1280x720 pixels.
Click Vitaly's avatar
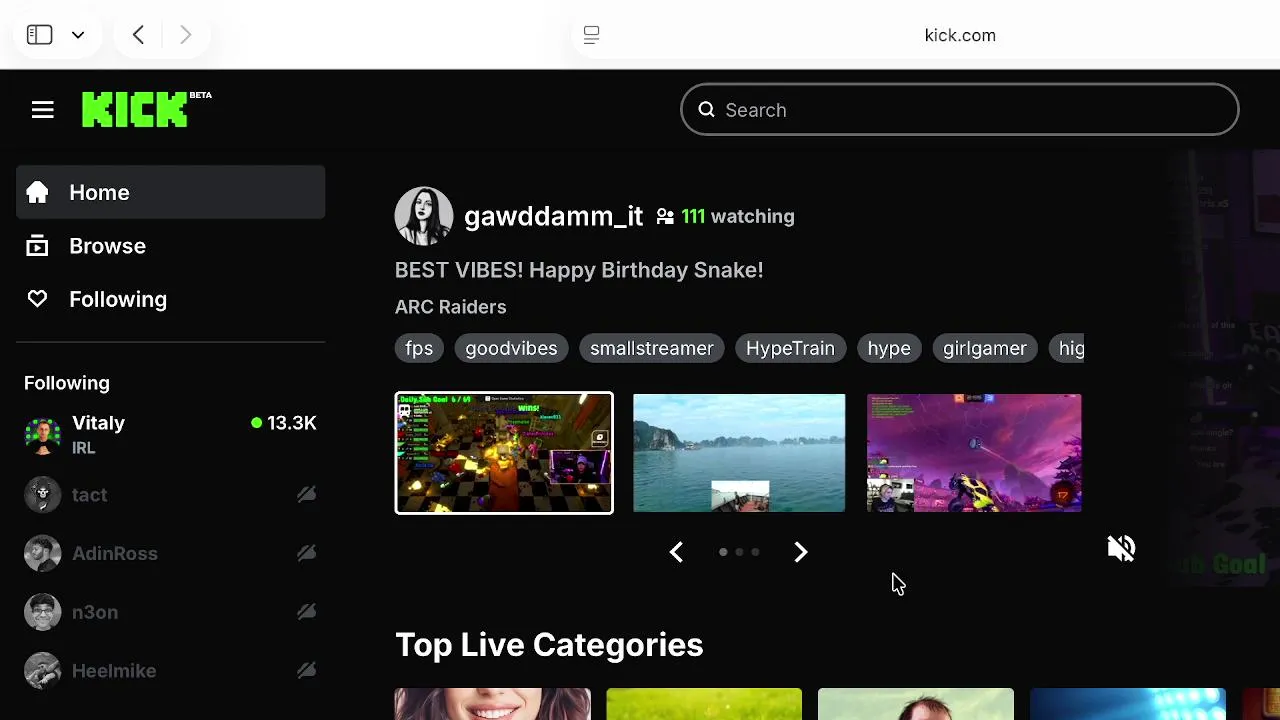(42, 435)
